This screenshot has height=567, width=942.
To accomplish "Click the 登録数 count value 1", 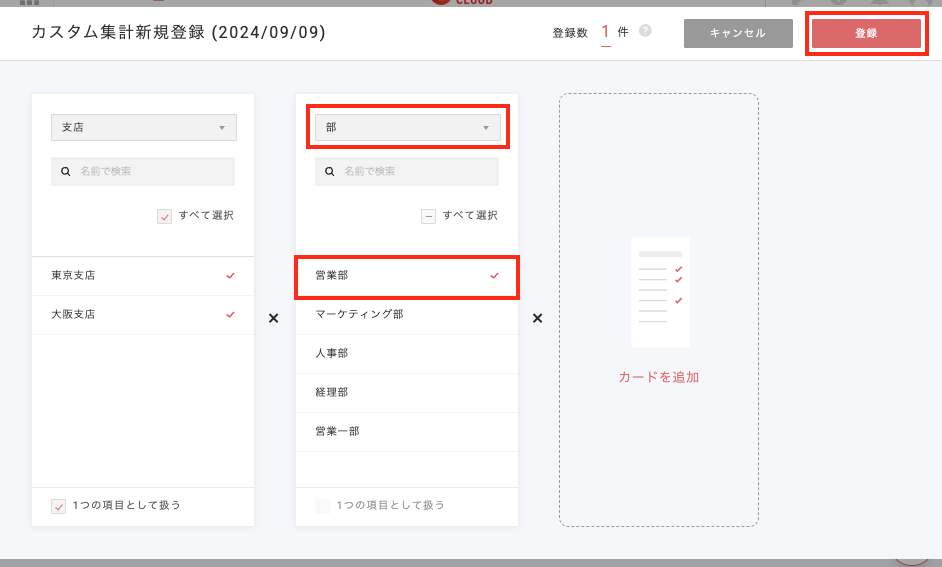I will (x=606, y=32).
